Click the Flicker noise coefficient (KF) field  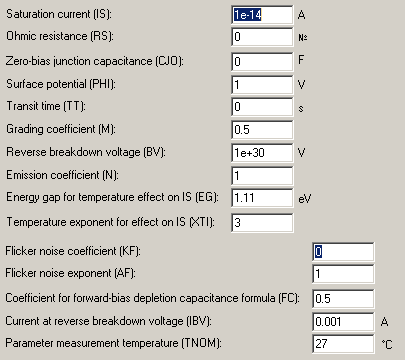click(x=343, y=252)
